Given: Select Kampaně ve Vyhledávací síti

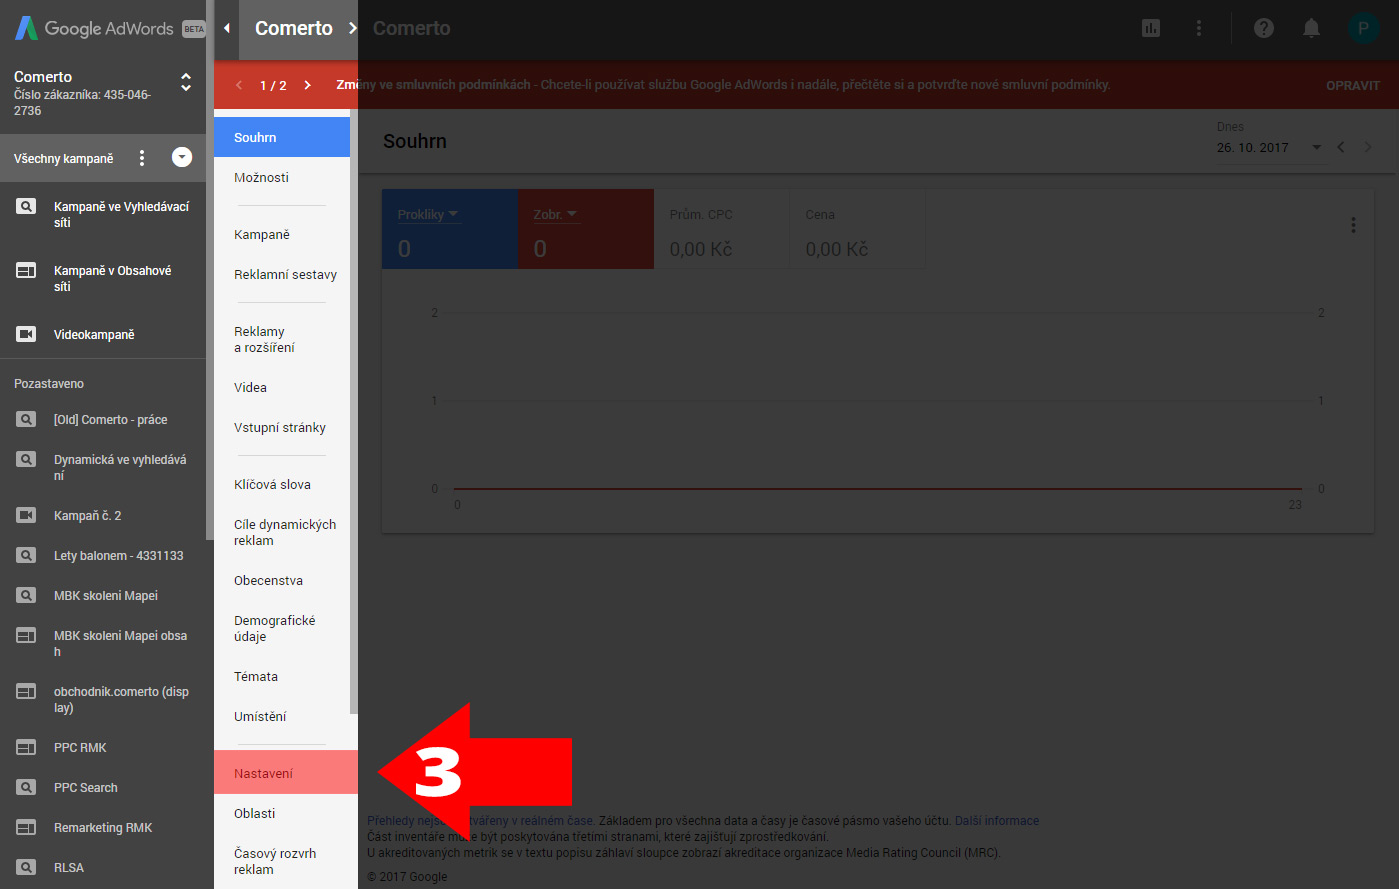Looking at the screenshot, I should coord(121,214).
